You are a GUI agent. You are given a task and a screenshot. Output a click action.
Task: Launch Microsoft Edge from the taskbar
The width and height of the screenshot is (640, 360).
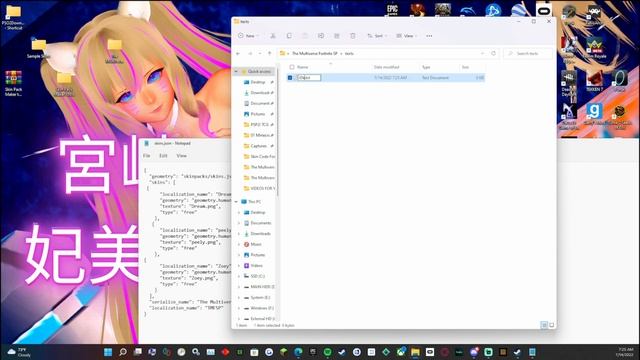(x=298, y=352)
